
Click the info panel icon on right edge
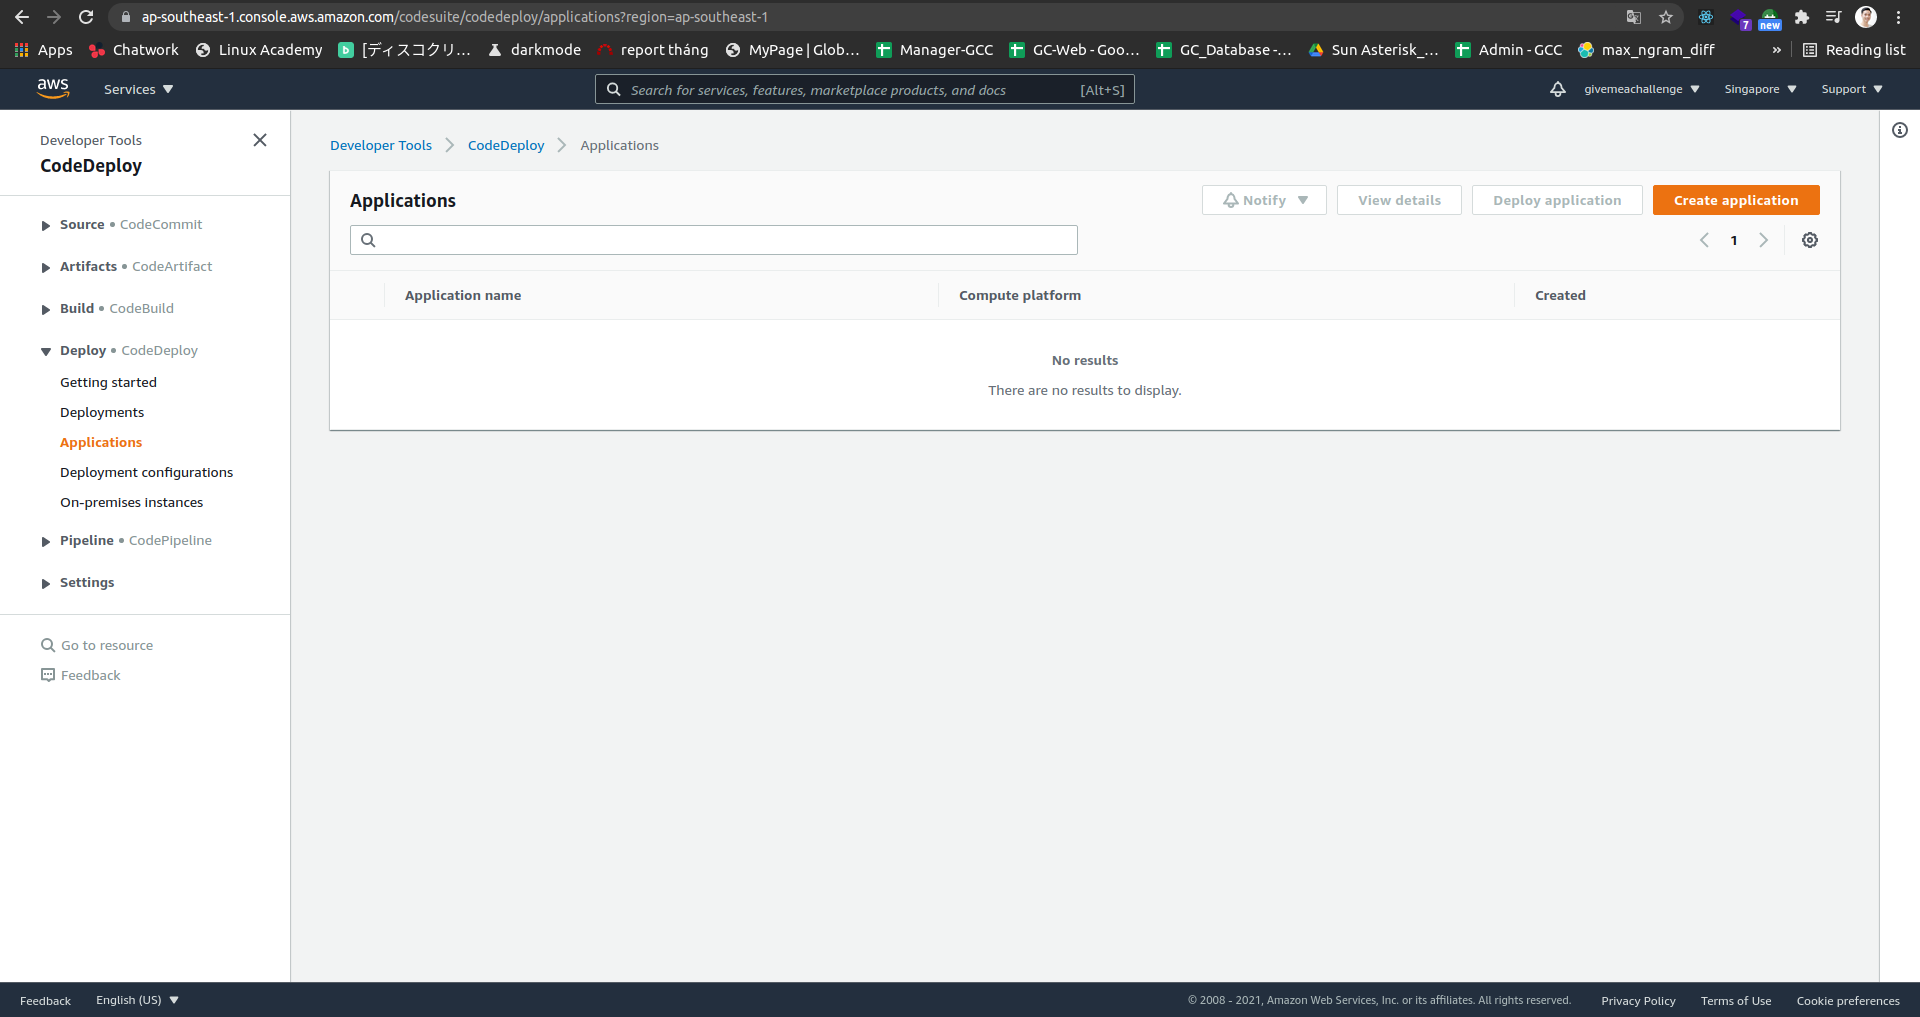tap(1900, 130)
